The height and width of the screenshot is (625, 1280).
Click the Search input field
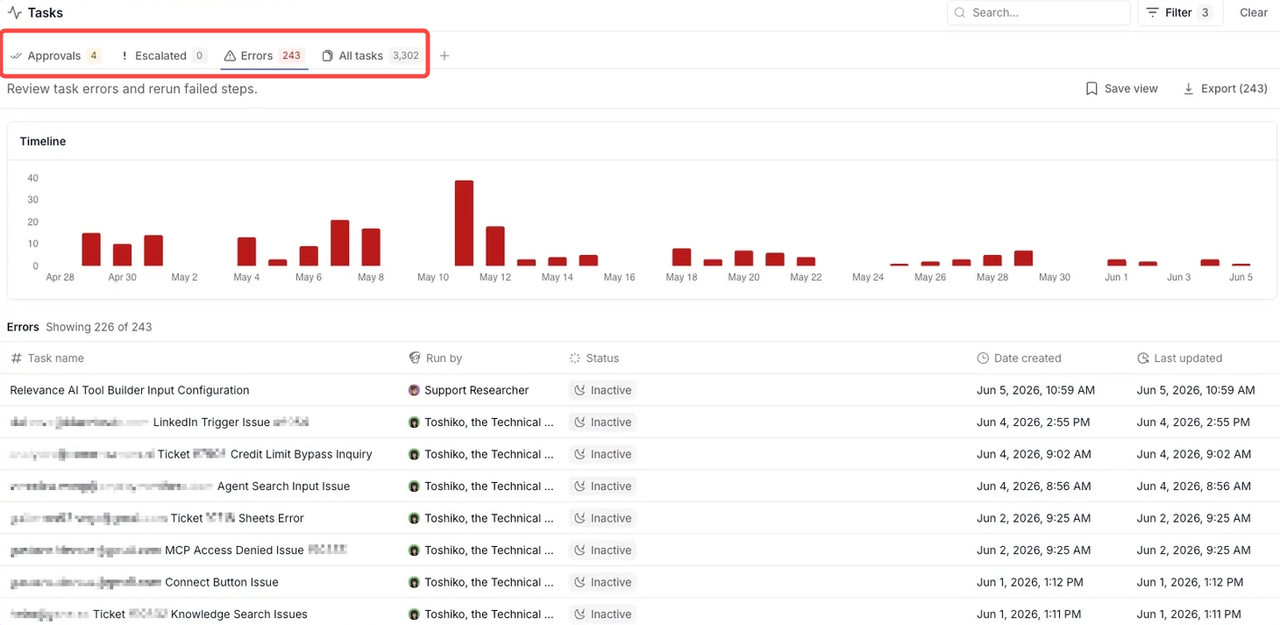pyautogui.click(x=1038, y=13)
